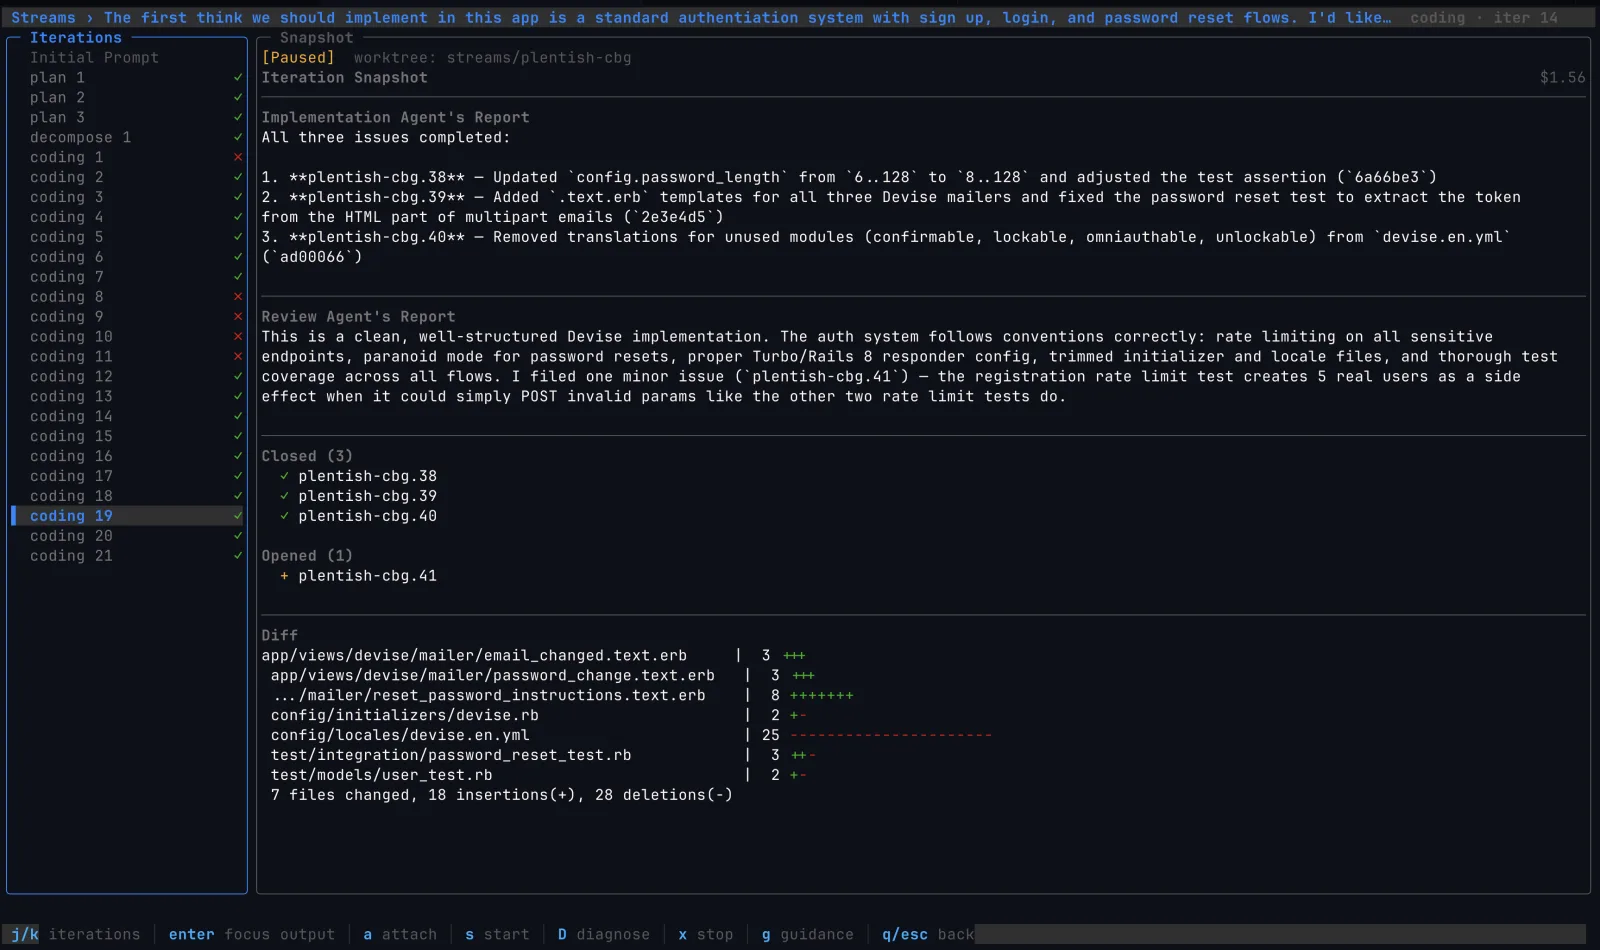This screenshot has width=1600, height=950.
Task: Click the green checkmark beside plan 1
Action: tap(238, 77)
